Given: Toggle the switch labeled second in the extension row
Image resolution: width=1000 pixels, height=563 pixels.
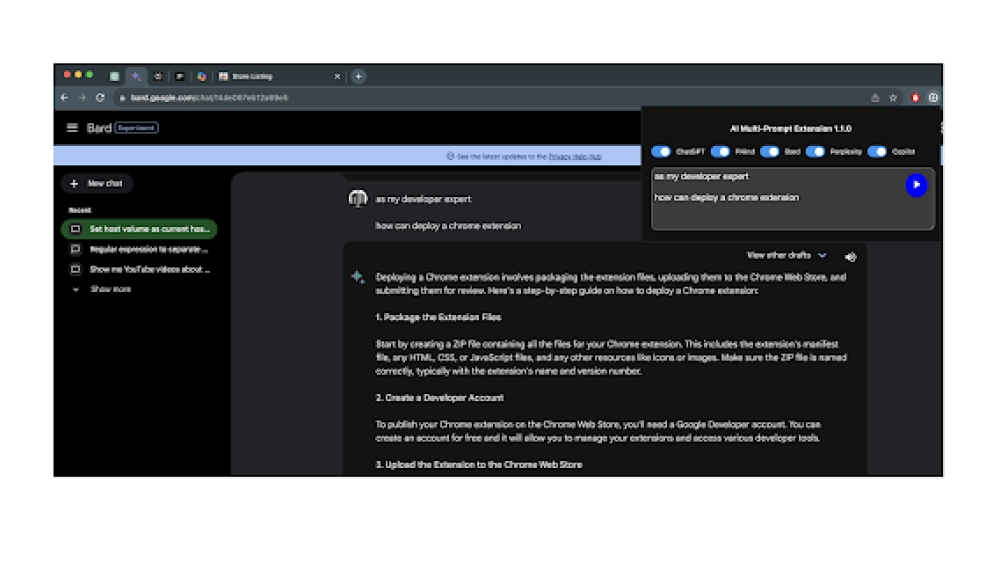Looking at the screenshot, I should point(720,152).
